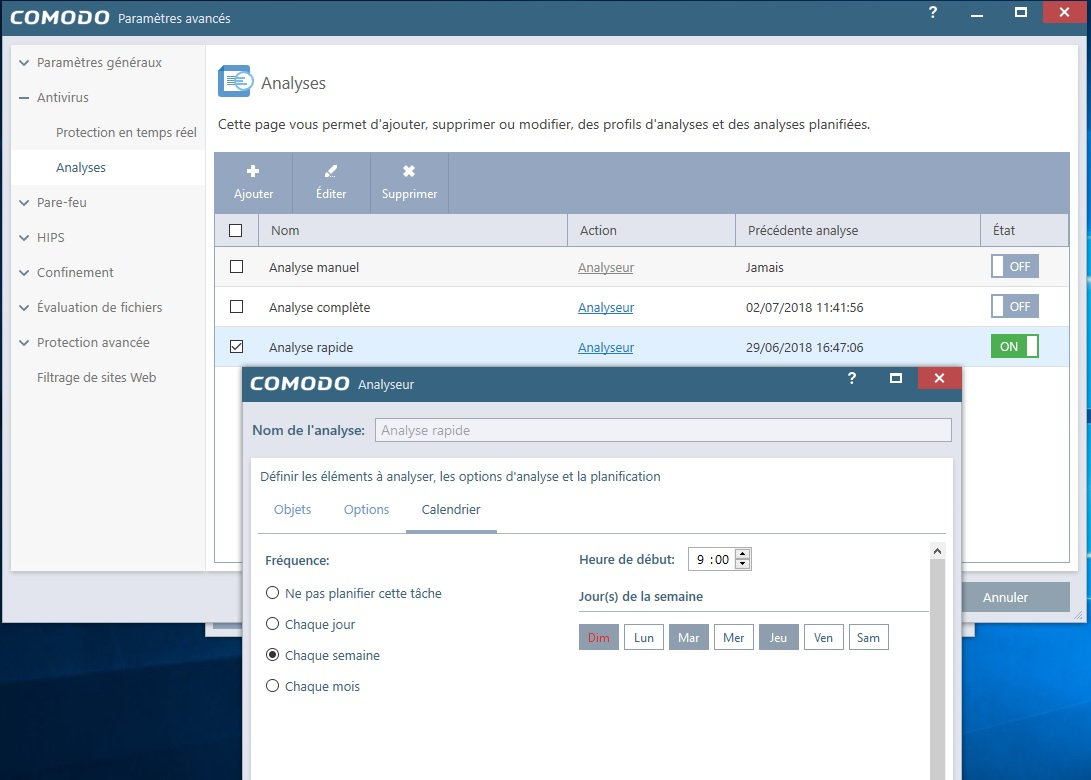Open Protection en temps réel page
Image resolution: width=1091 pixels, height=780 pixels.
tap(126, 132)
